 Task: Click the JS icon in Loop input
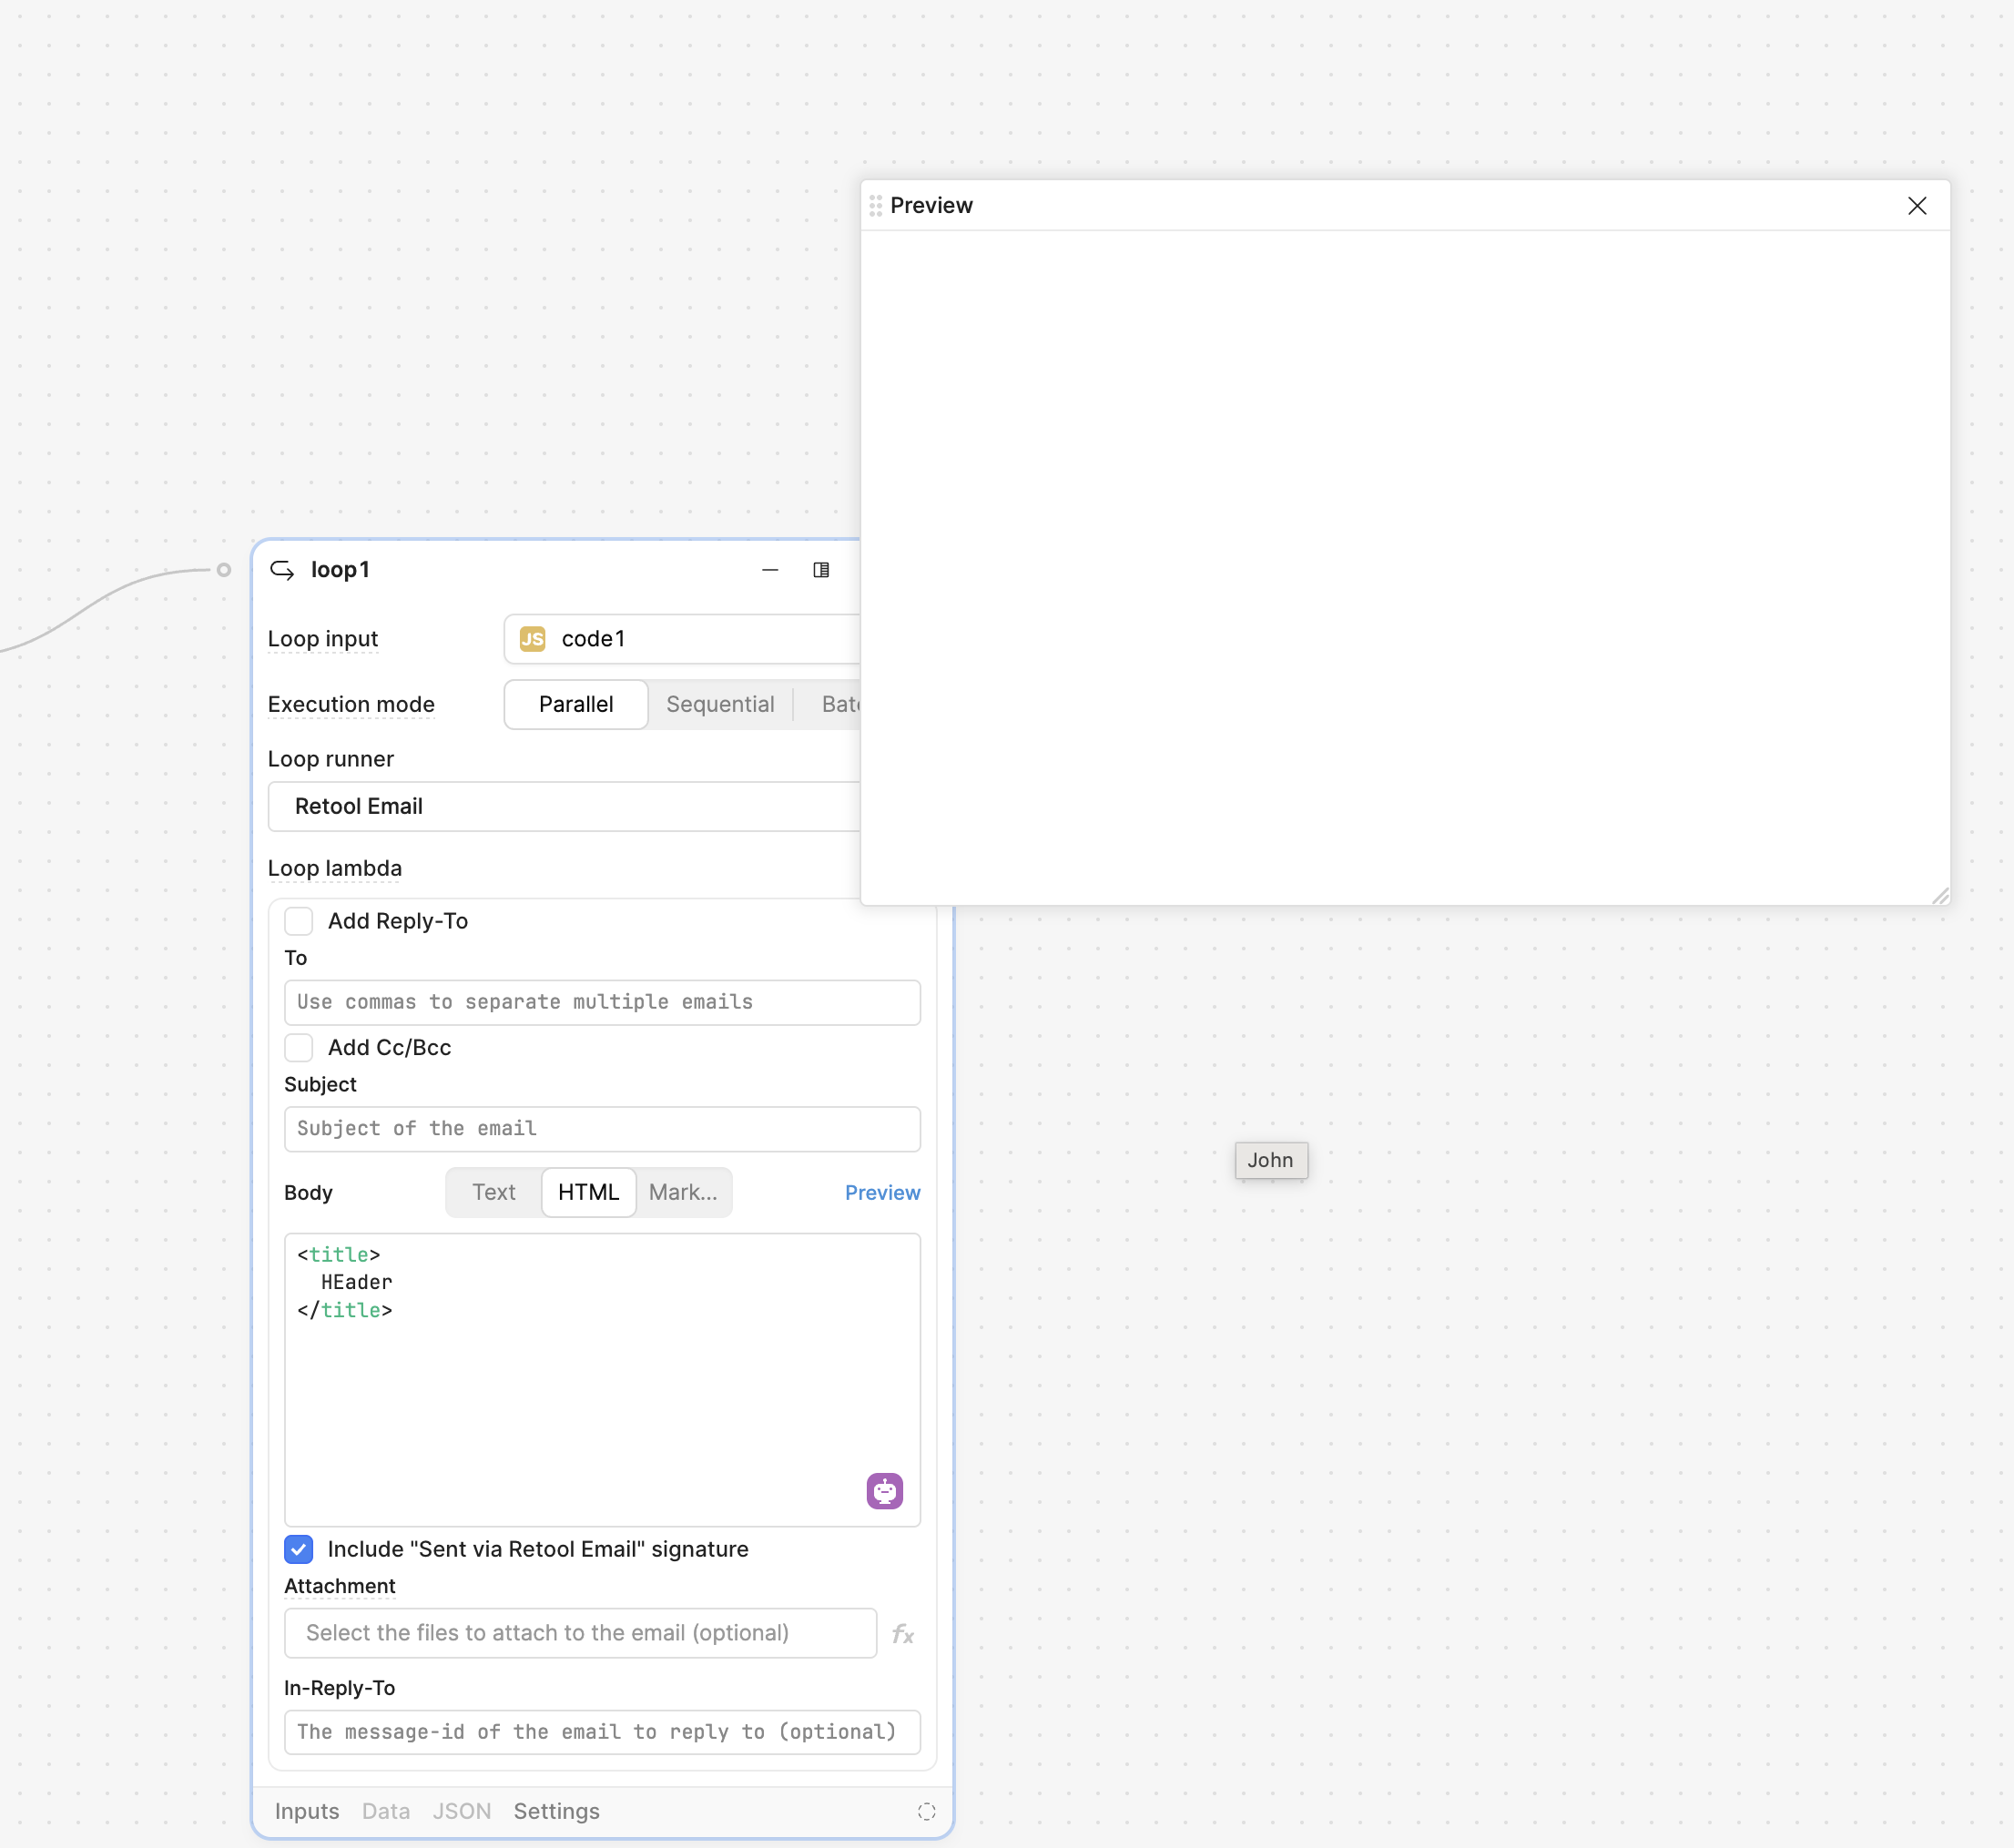tap(533, 639)
